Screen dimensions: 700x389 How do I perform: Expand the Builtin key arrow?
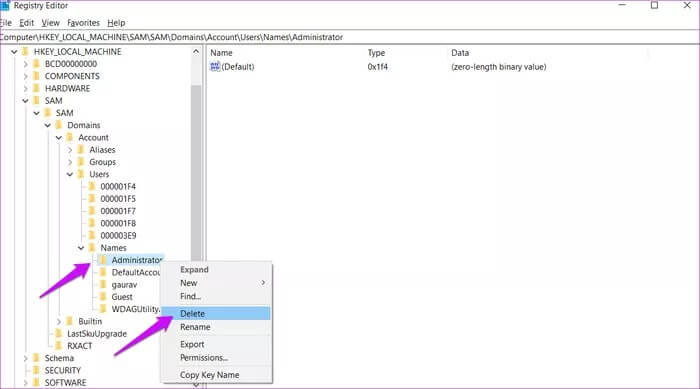point(59,322)
